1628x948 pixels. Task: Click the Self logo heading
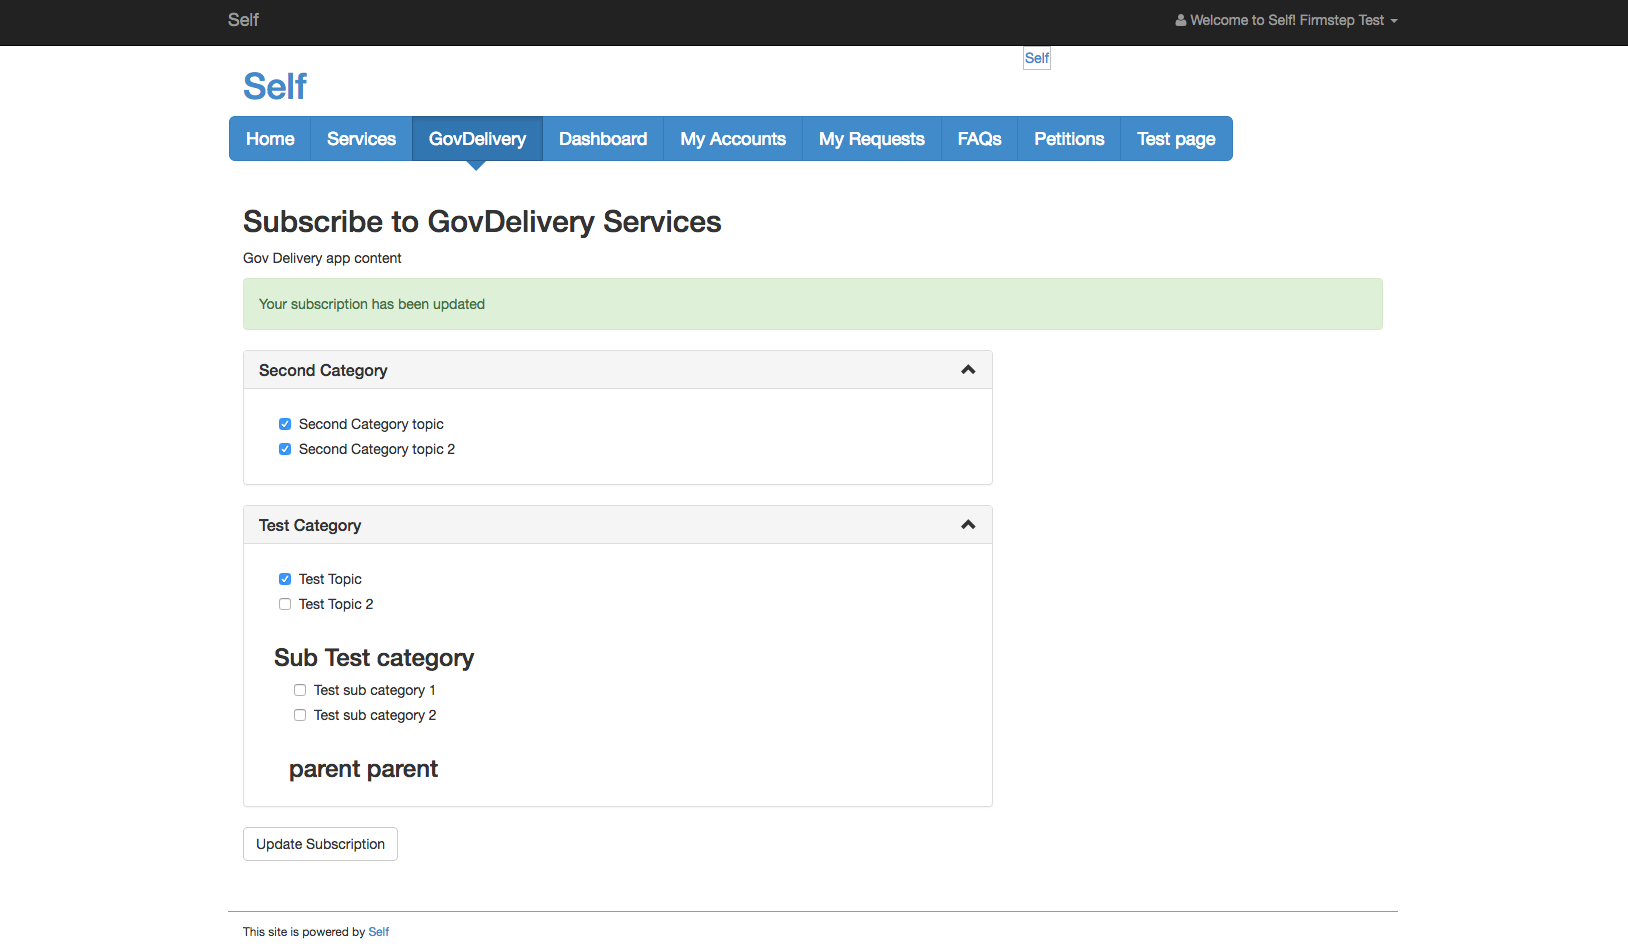[x=274, y=86]
